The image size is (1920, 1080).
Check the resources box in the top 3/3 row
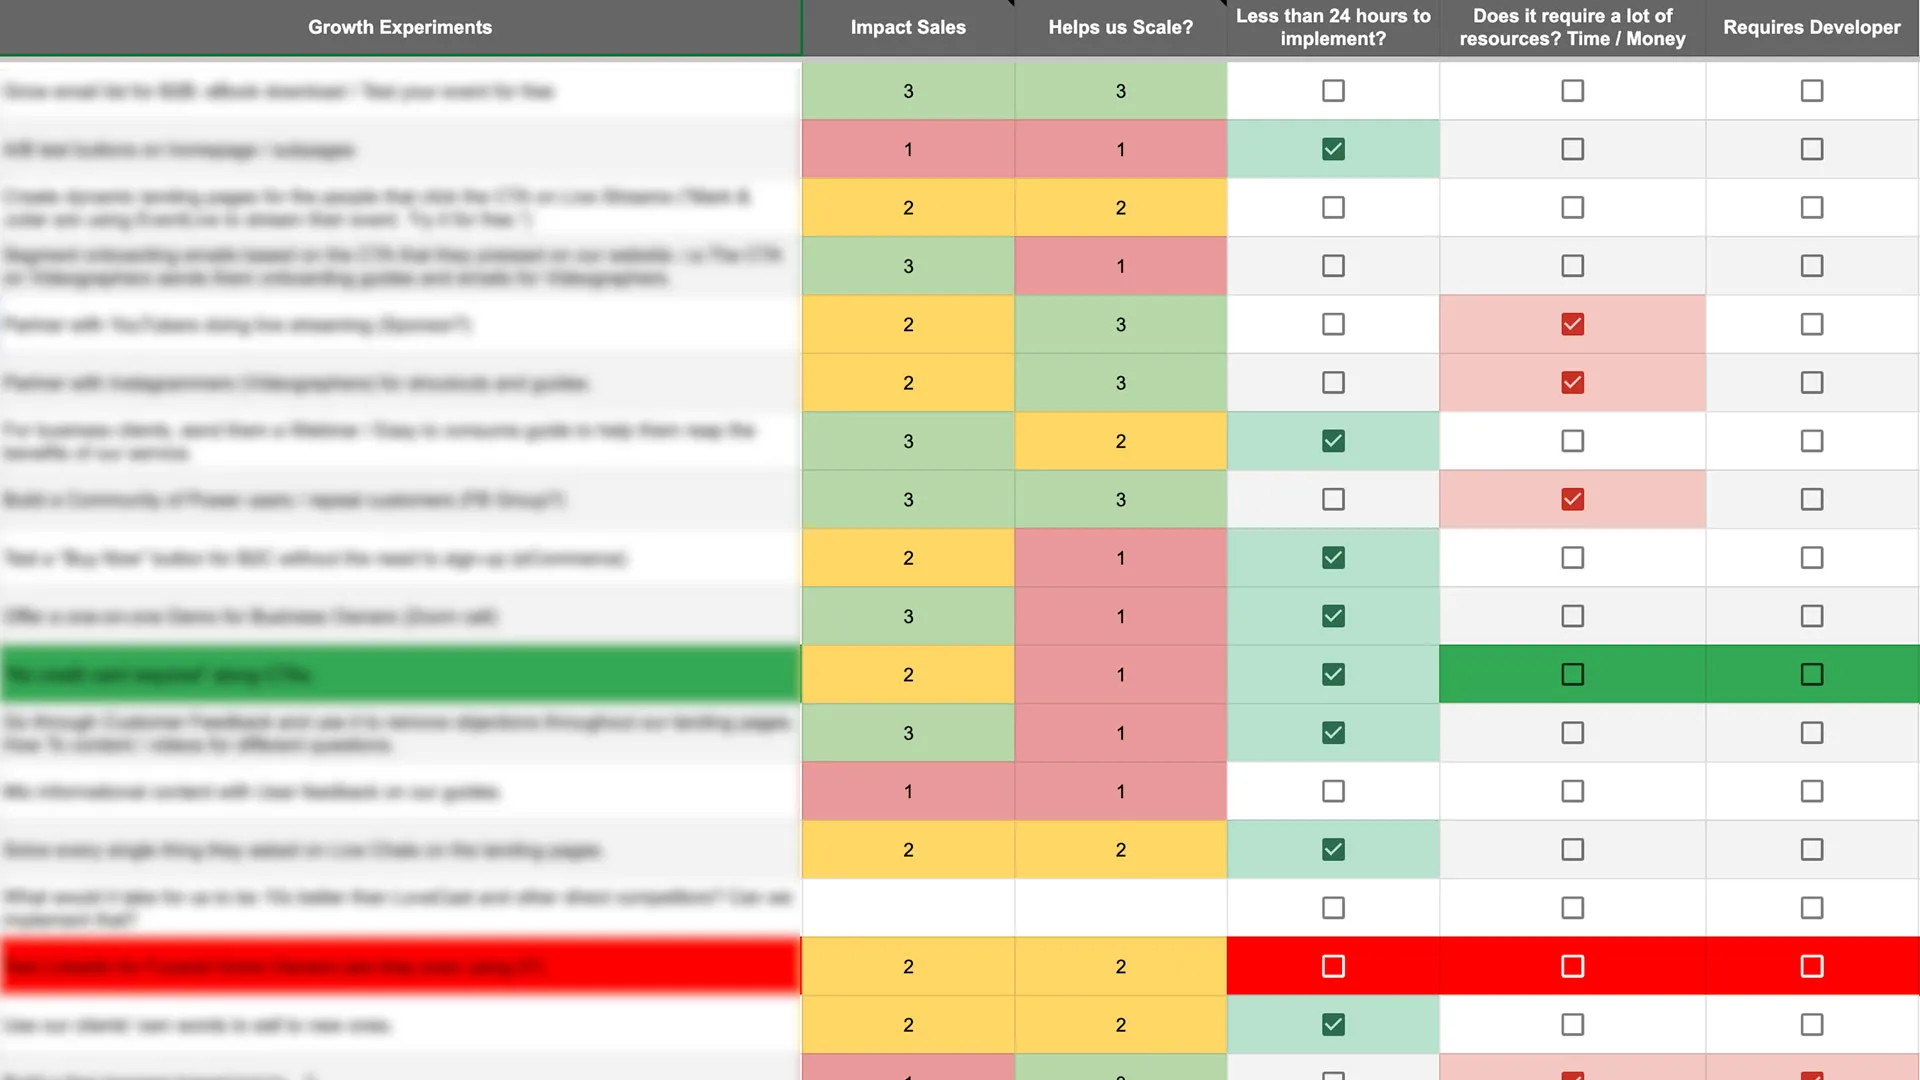(1572, 91)
